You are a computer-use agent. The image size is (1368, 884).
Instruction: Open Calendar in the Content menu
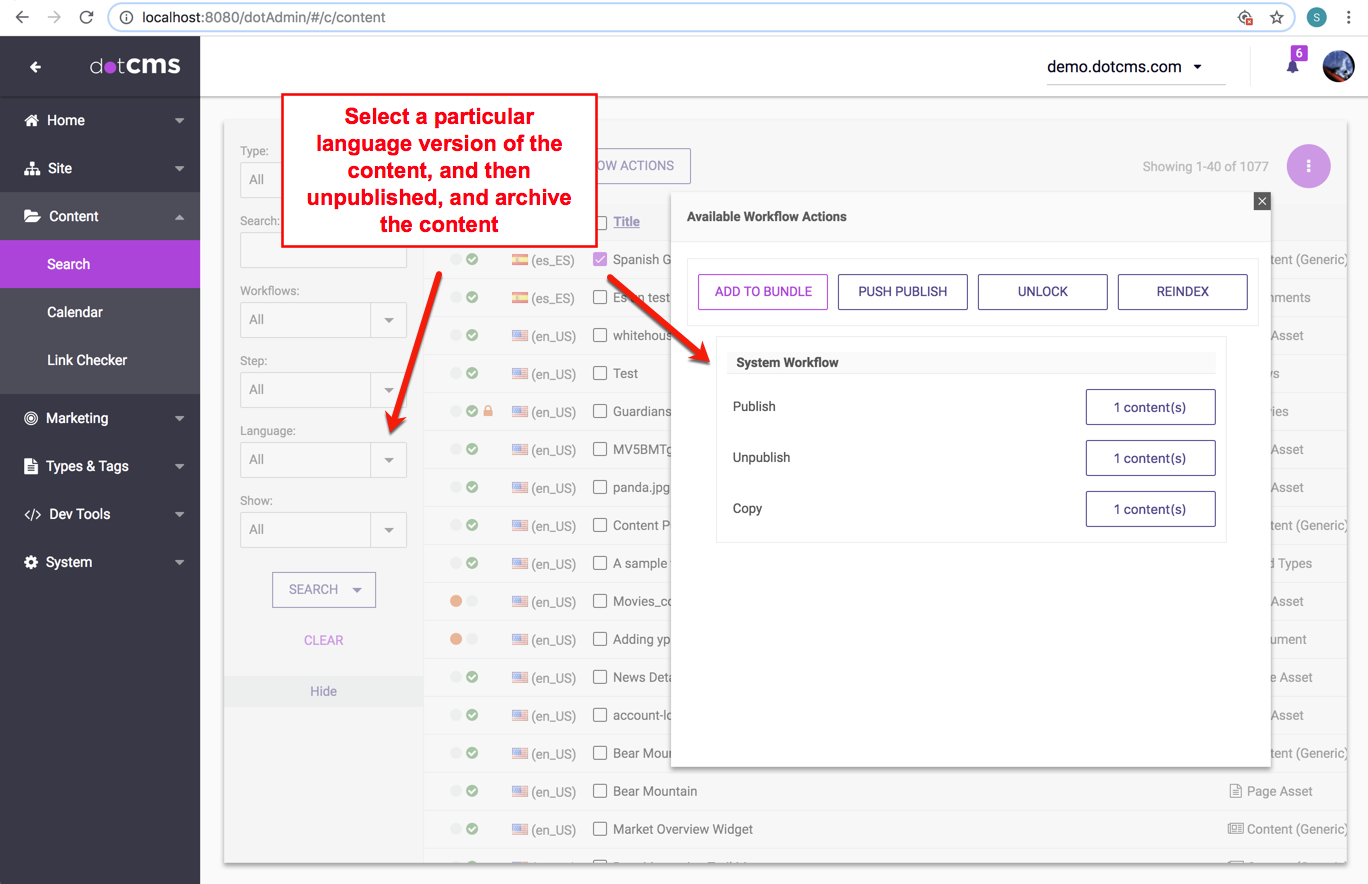coord(75,312)
